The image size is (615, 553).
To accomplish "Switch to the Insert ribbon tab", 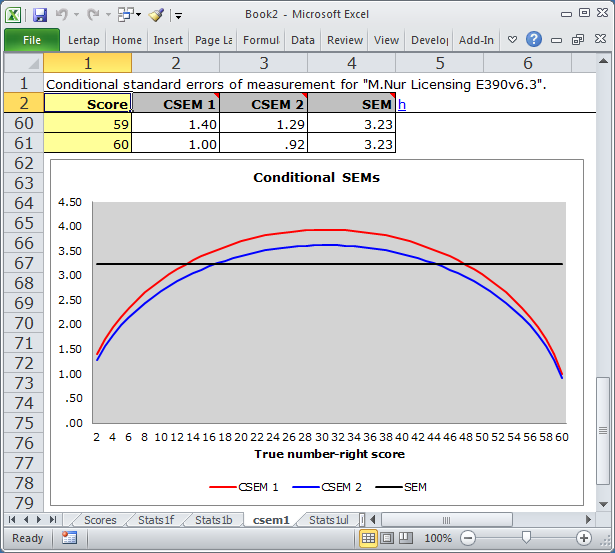I will tap(168, 40).
